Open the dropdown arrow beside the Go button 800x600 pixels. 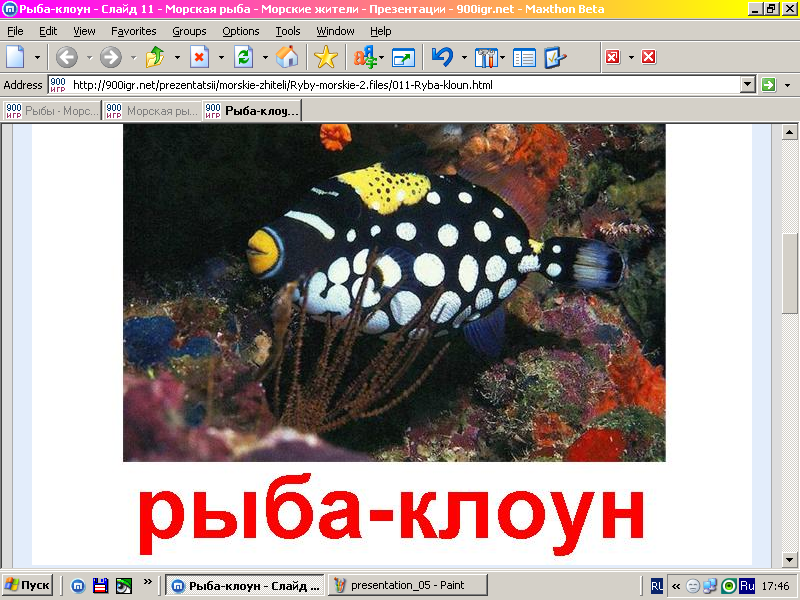click(x=787, y=85)
